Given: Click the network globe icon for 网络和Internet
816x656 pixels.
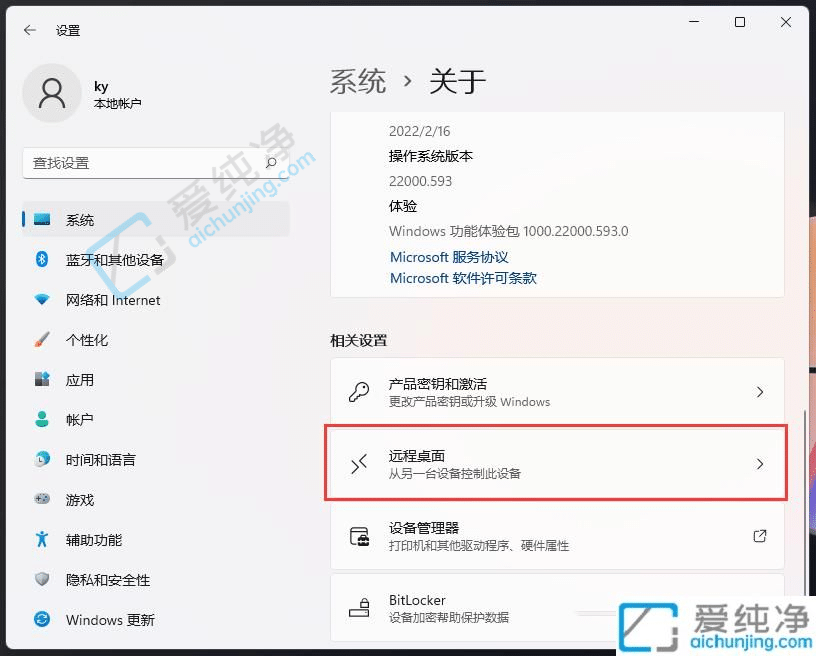Looking at the screenshot, I should tap(40, 300).
